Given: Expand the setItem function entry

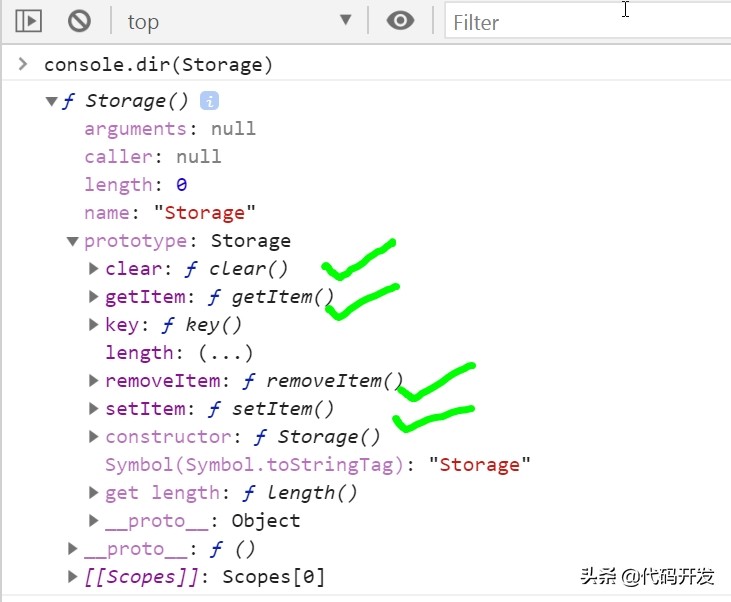Looking at the screenshot, I should coord(94,409).
